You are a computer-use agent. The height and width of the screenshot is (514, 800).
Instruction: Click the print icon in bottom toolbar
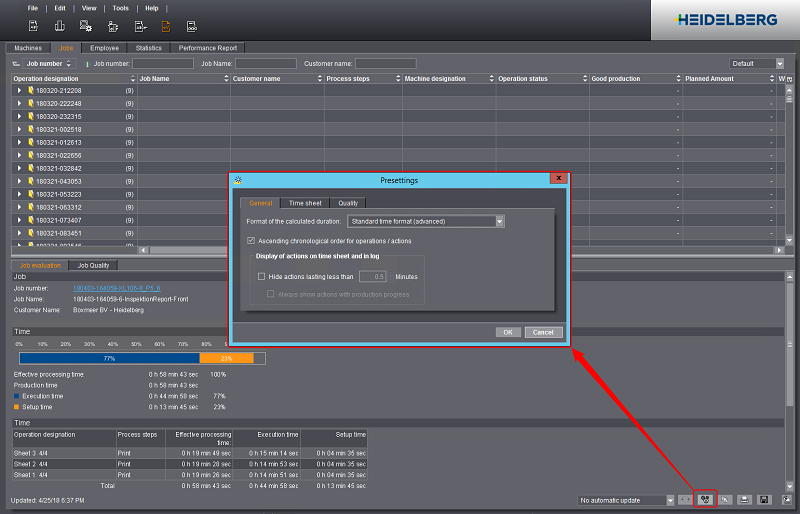click(744, 499)
